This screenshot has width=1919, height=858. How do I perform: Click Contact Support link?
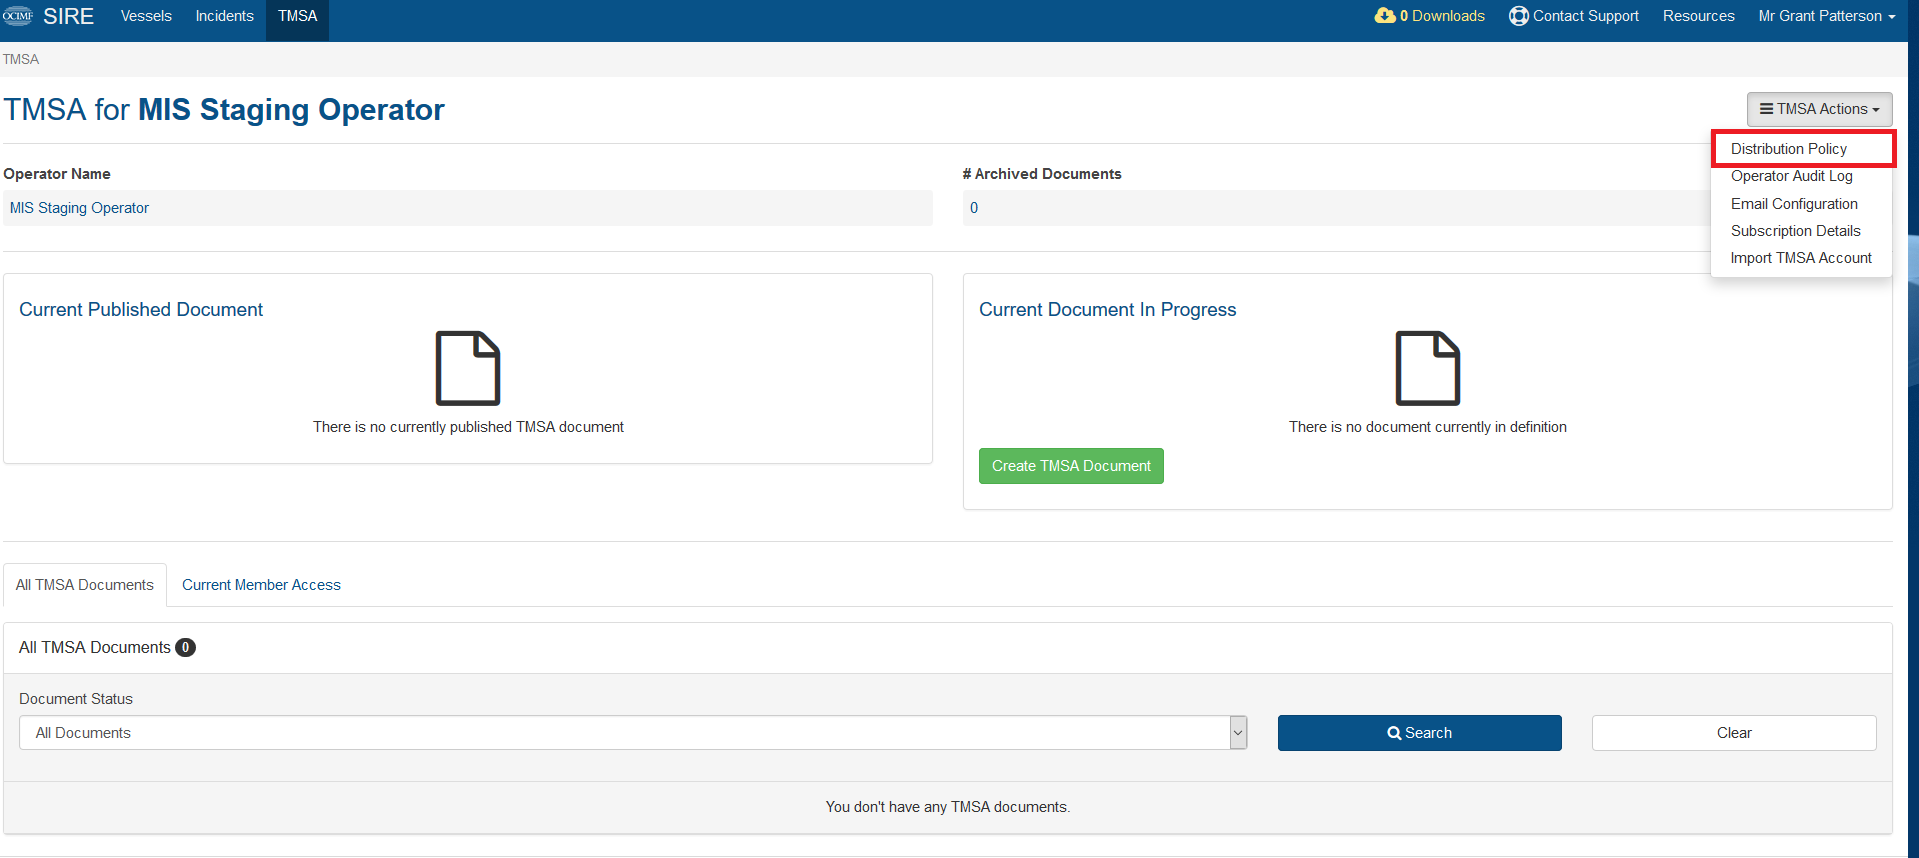click(1574, 16)
